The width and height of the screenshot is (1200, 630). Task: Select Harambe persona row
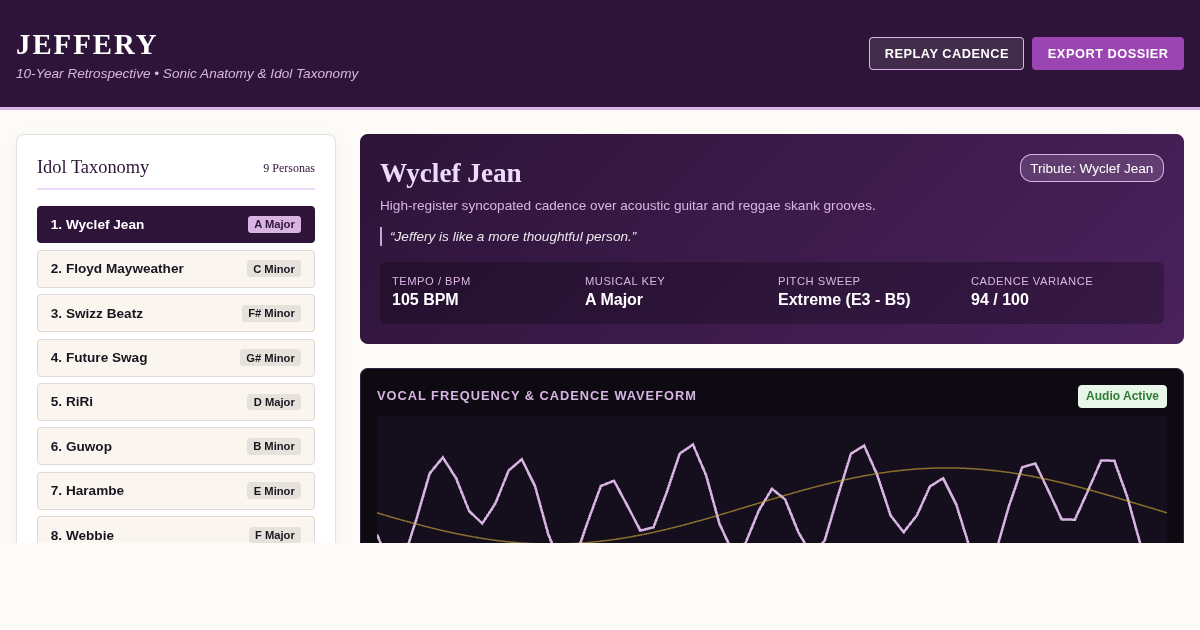click(176, 491)
